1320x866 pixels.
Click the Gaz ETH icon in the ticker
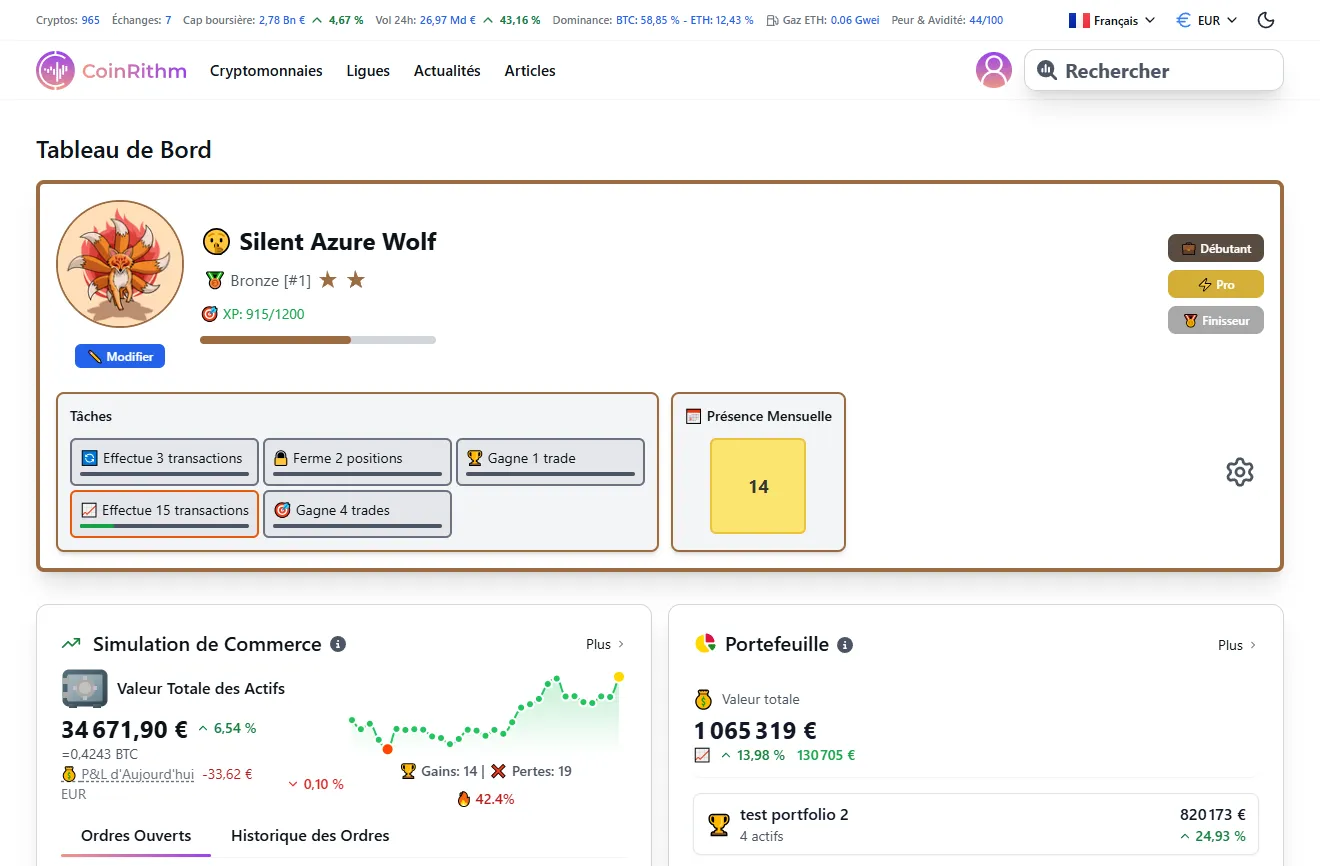(773, 19)
